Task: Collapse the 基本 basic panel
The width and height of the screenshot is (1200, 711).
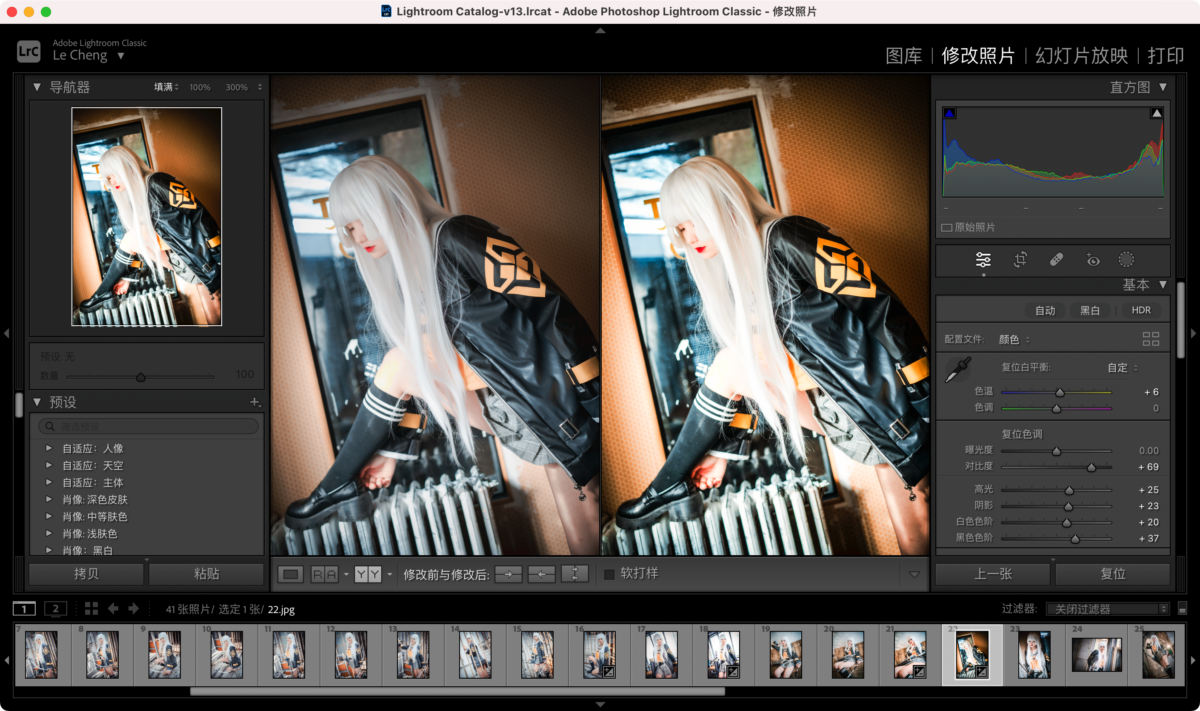Action: (x=1163, y=285)
